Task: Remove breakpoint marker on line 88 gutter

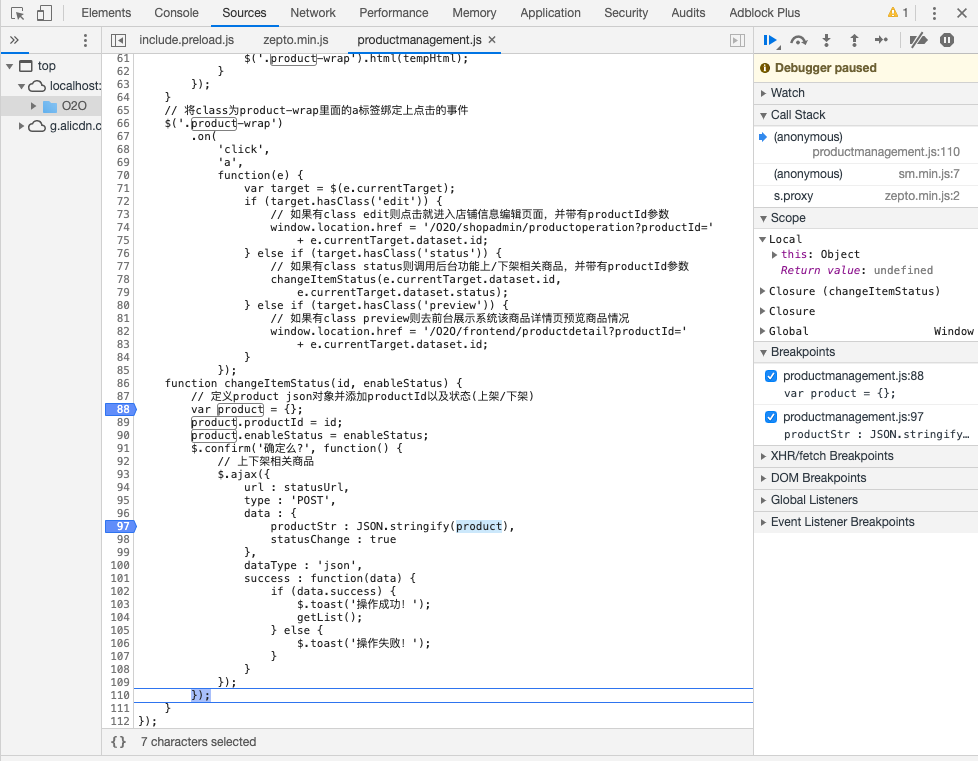Action: click(x=119, y=409)
